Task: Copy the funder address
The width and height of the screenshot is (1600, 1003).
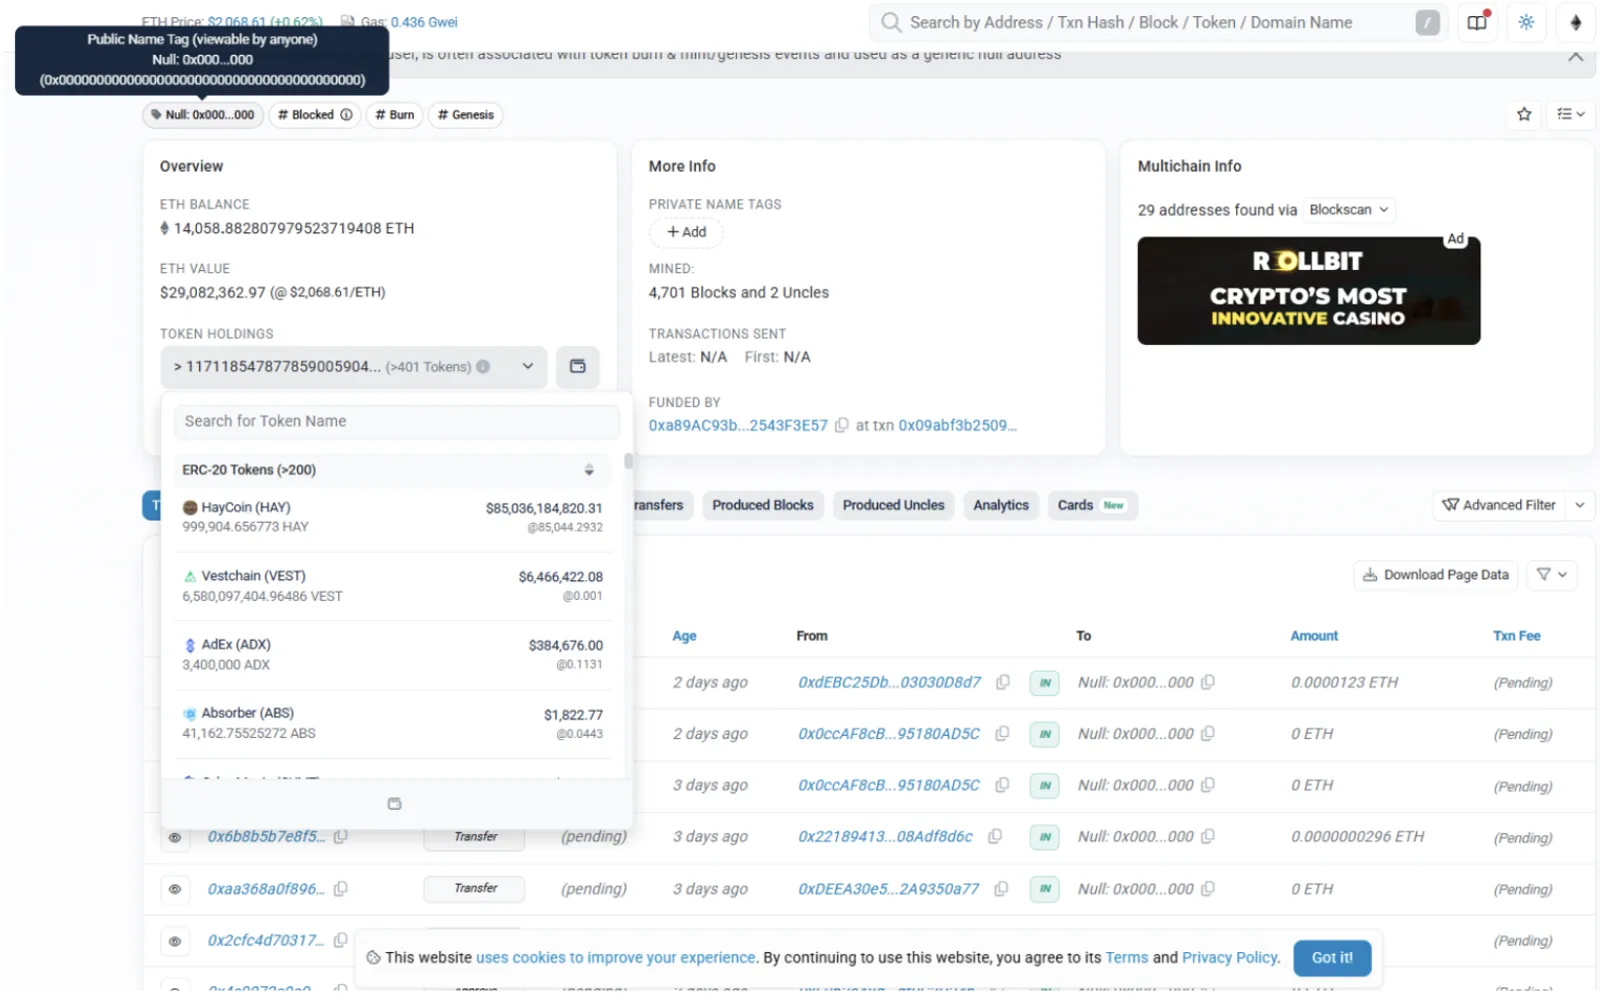Action: click(x=842, y=426)
